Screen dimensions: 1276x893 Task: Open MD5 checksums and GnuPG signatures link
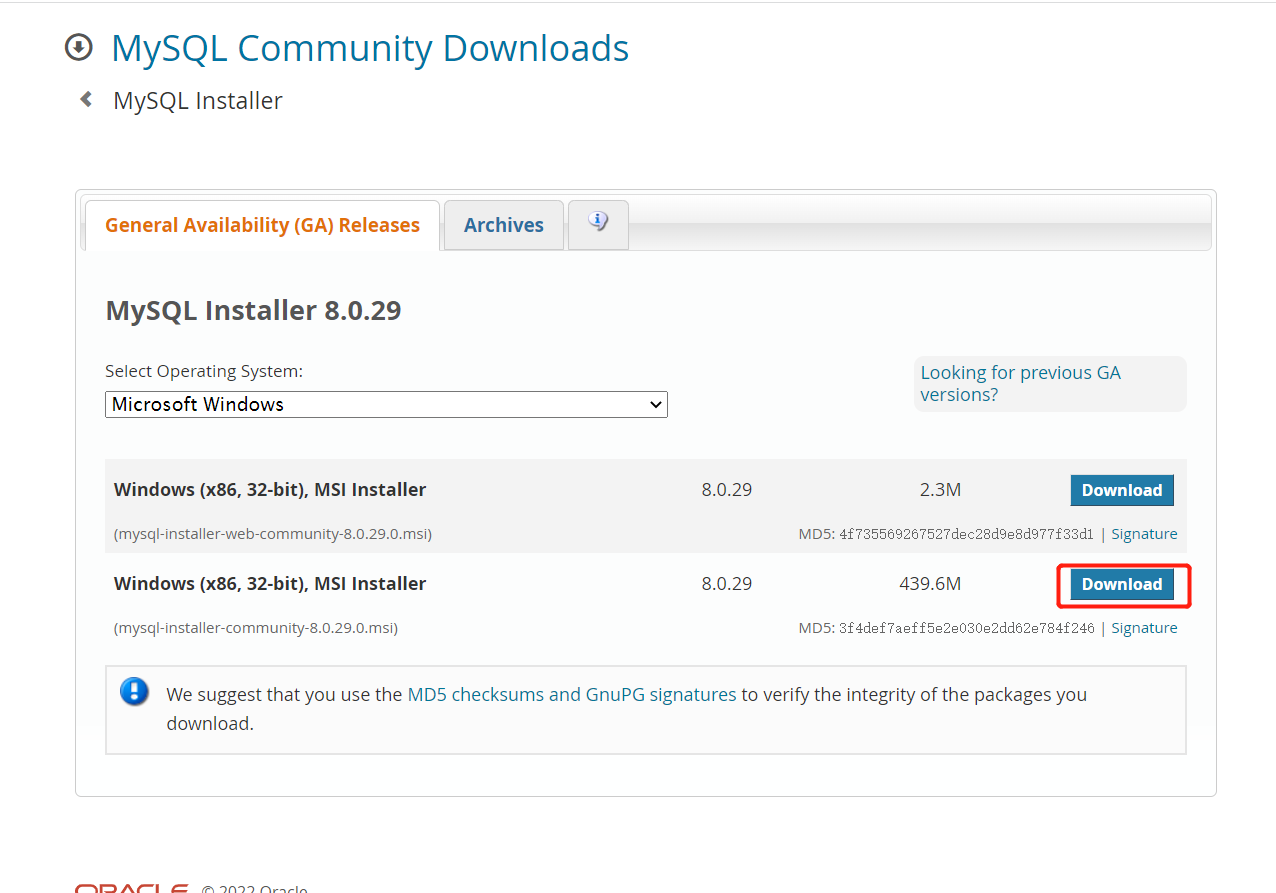click(572, 694)
